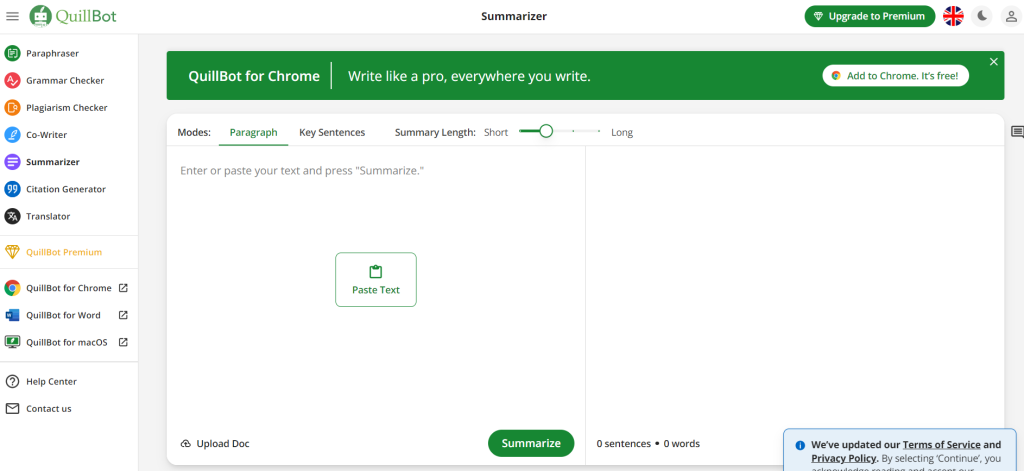Select the Plagiarism Checker icon
This screenshot has height=471, width=1024.
(12, 108)
